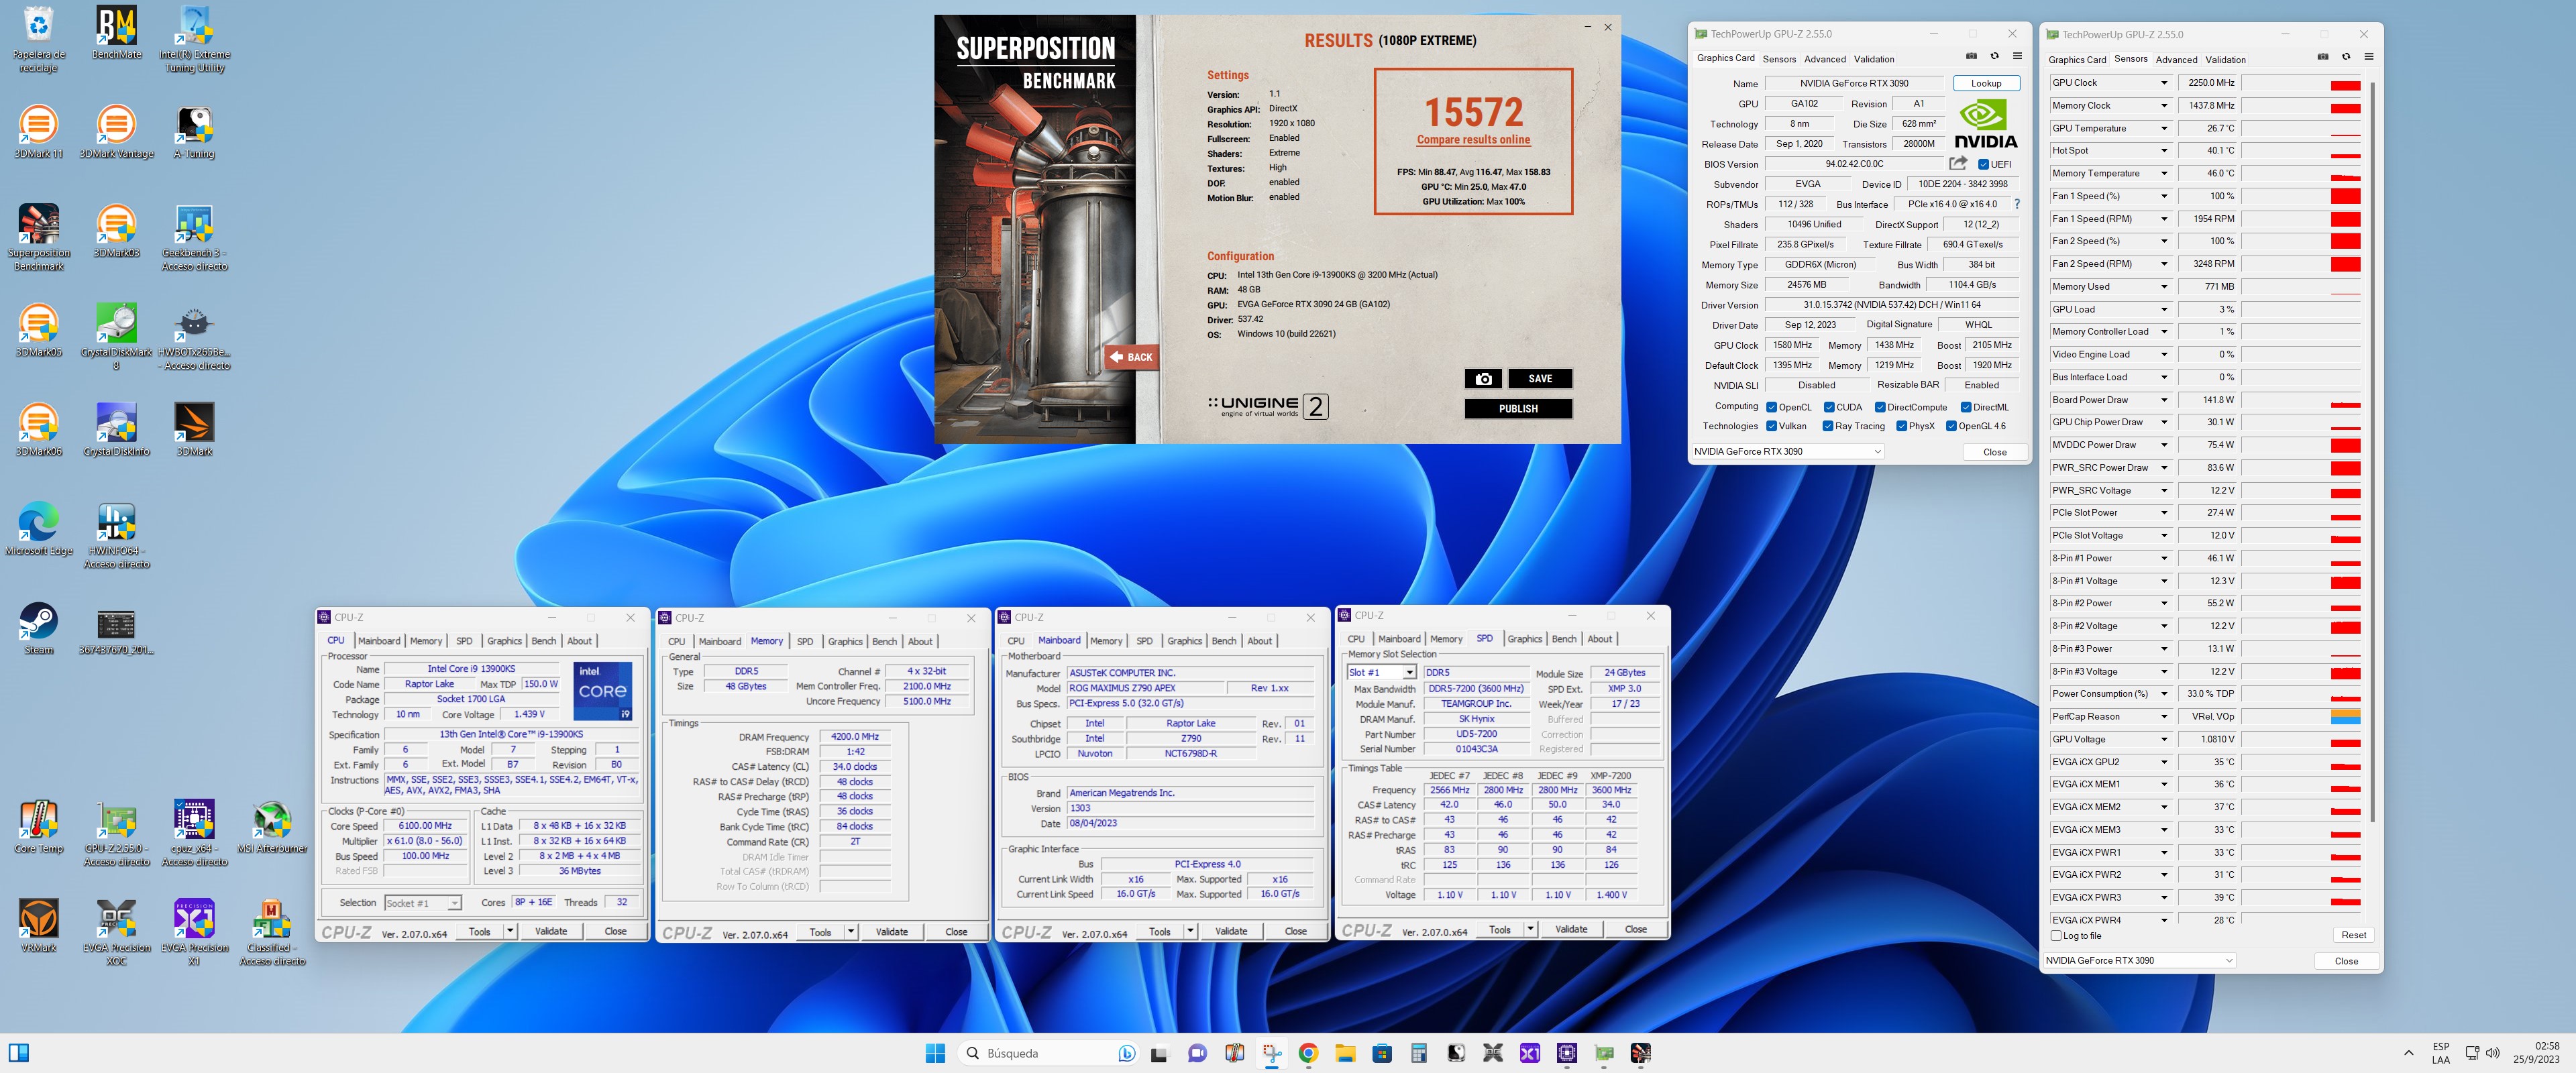
Task: Expand the PerfCap Reason sensor dropdown
Action: pyautogui.click(x=2164, y=716)
